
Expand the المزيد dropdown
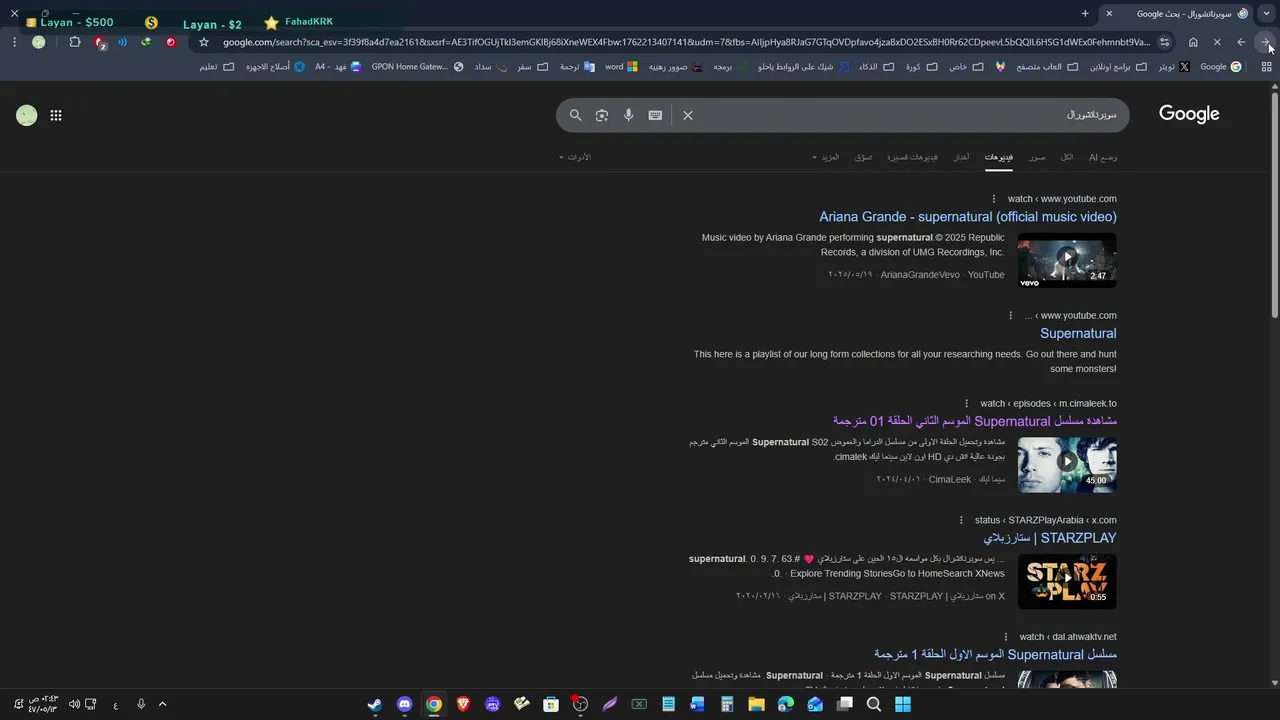coord(826,157)
